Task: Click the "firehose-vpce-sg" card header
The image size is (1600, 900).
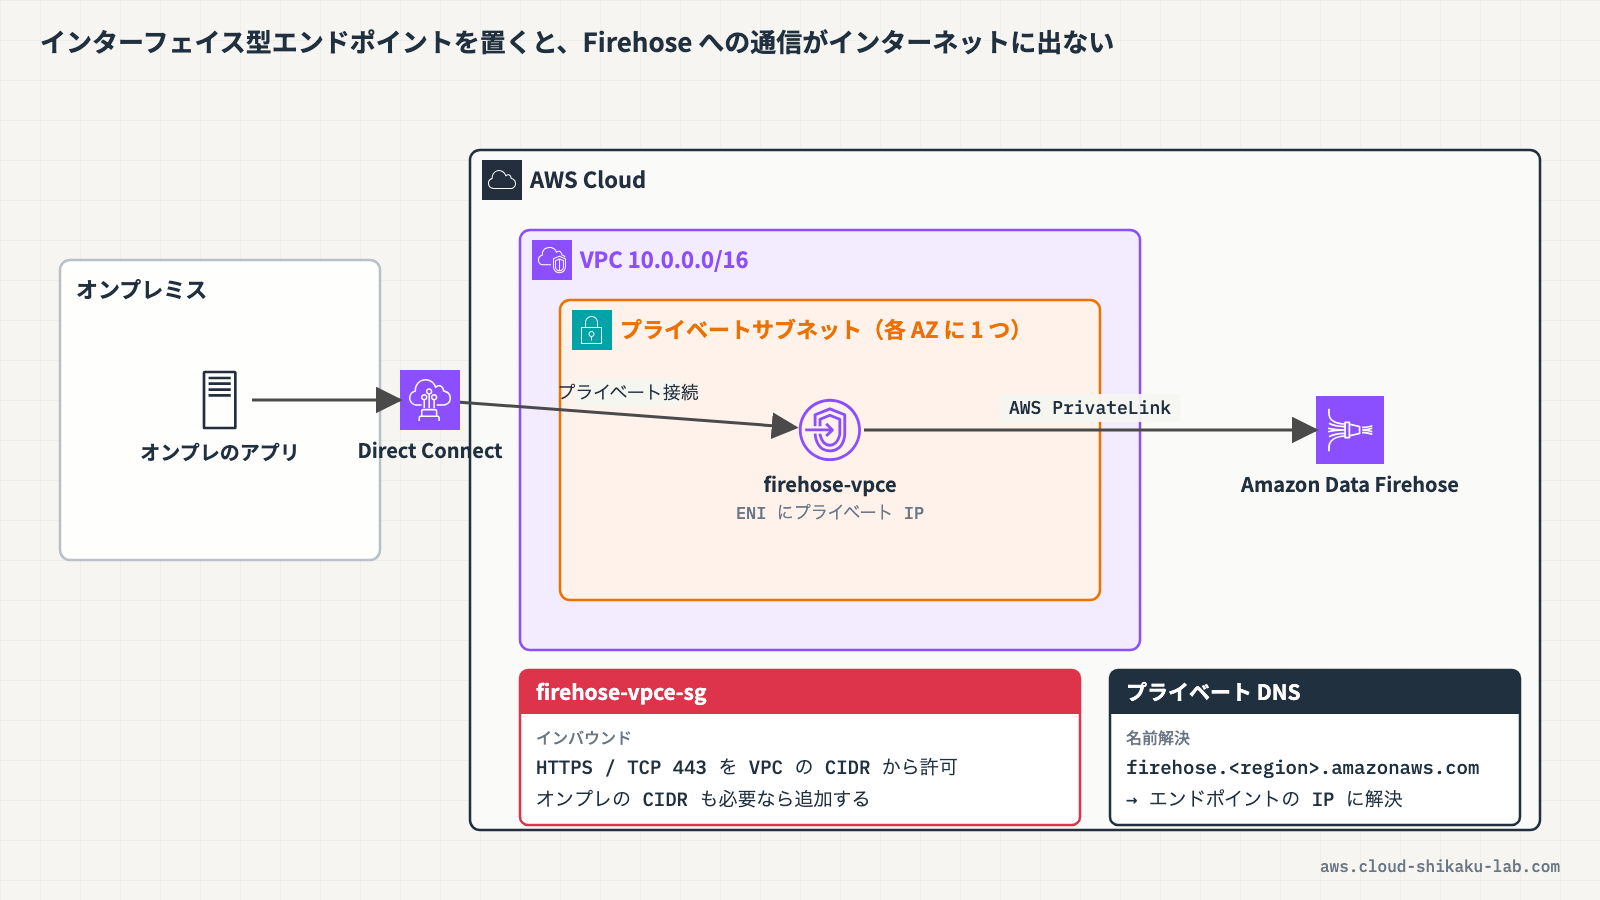Action: (x=800, y=692)
